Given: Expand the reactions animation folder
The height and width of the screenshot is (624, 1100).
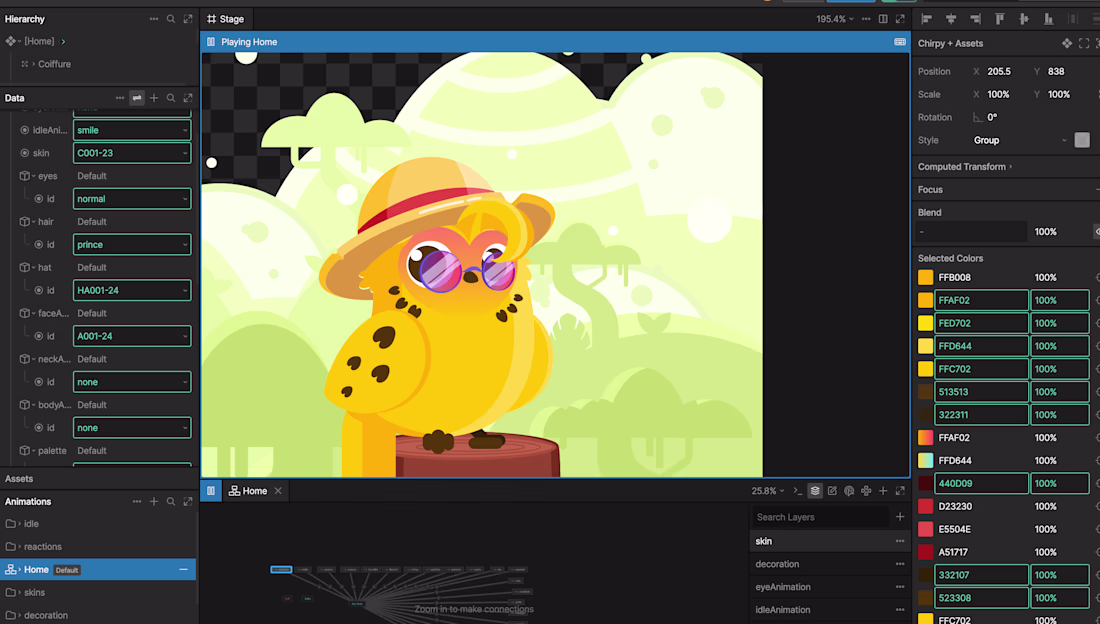Looking at the screenshot, I should pos(20,547).
